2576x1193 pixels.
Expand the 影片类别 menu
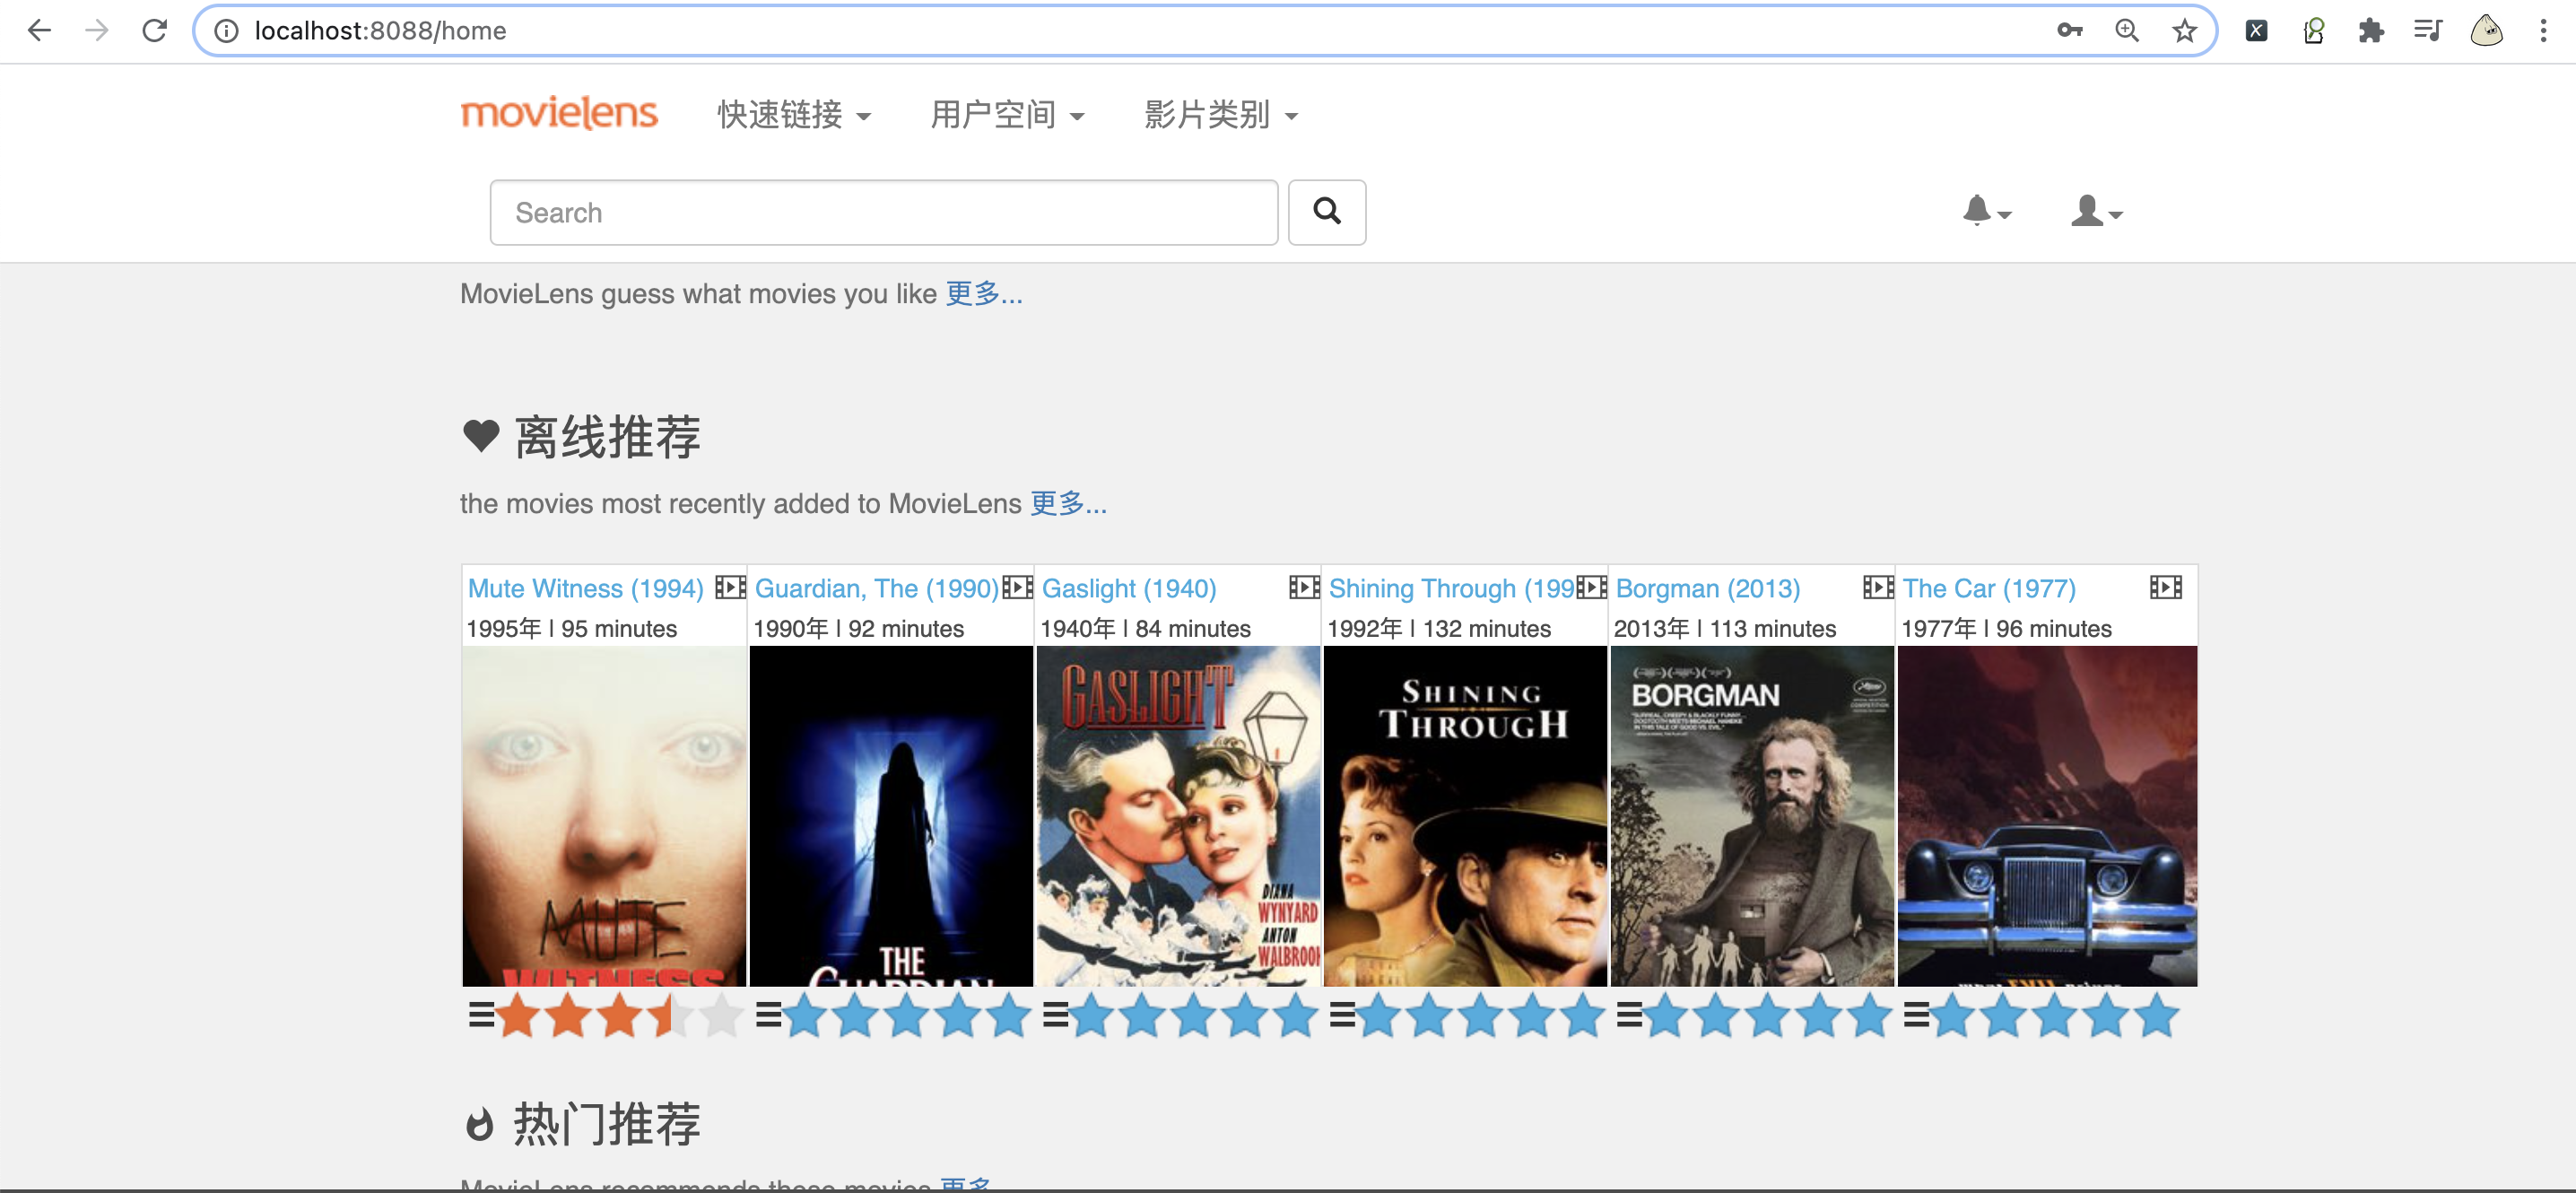tap(1221, 115)
